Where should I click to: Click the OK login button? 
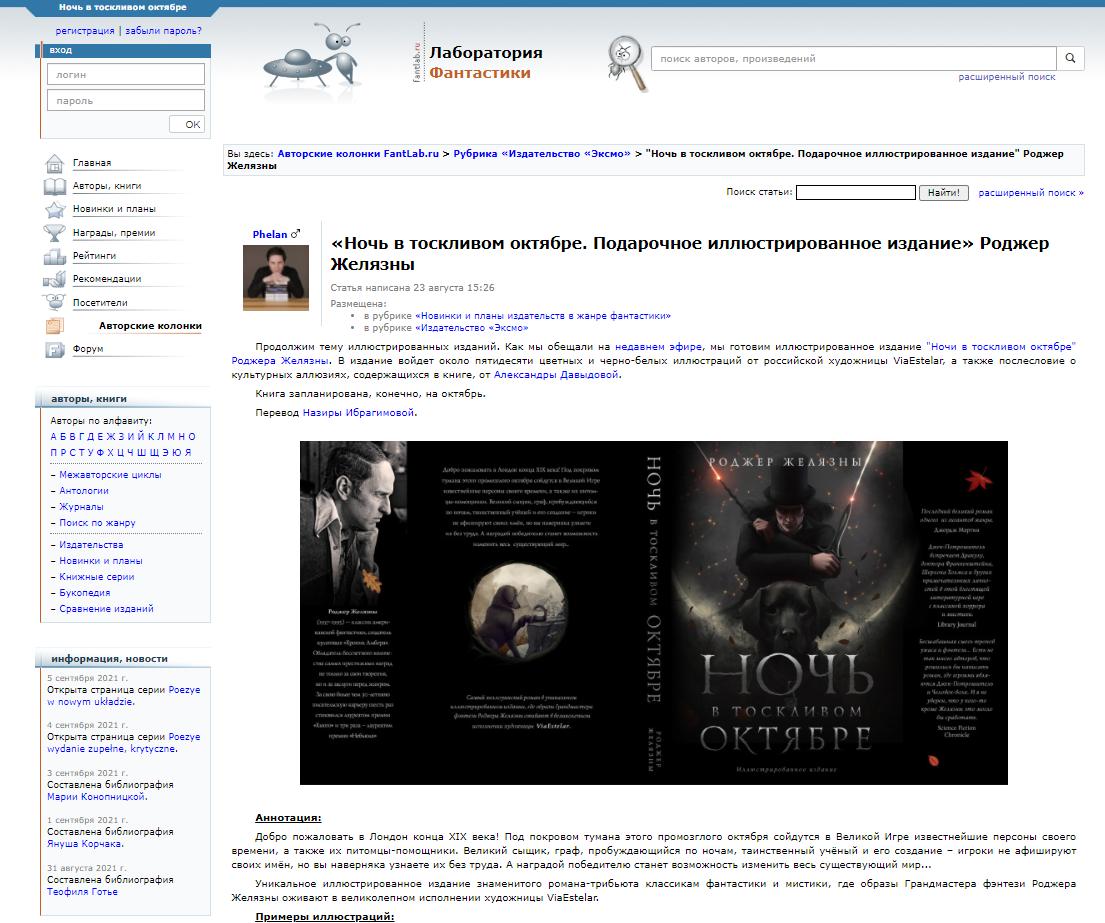tap(187, 125)
